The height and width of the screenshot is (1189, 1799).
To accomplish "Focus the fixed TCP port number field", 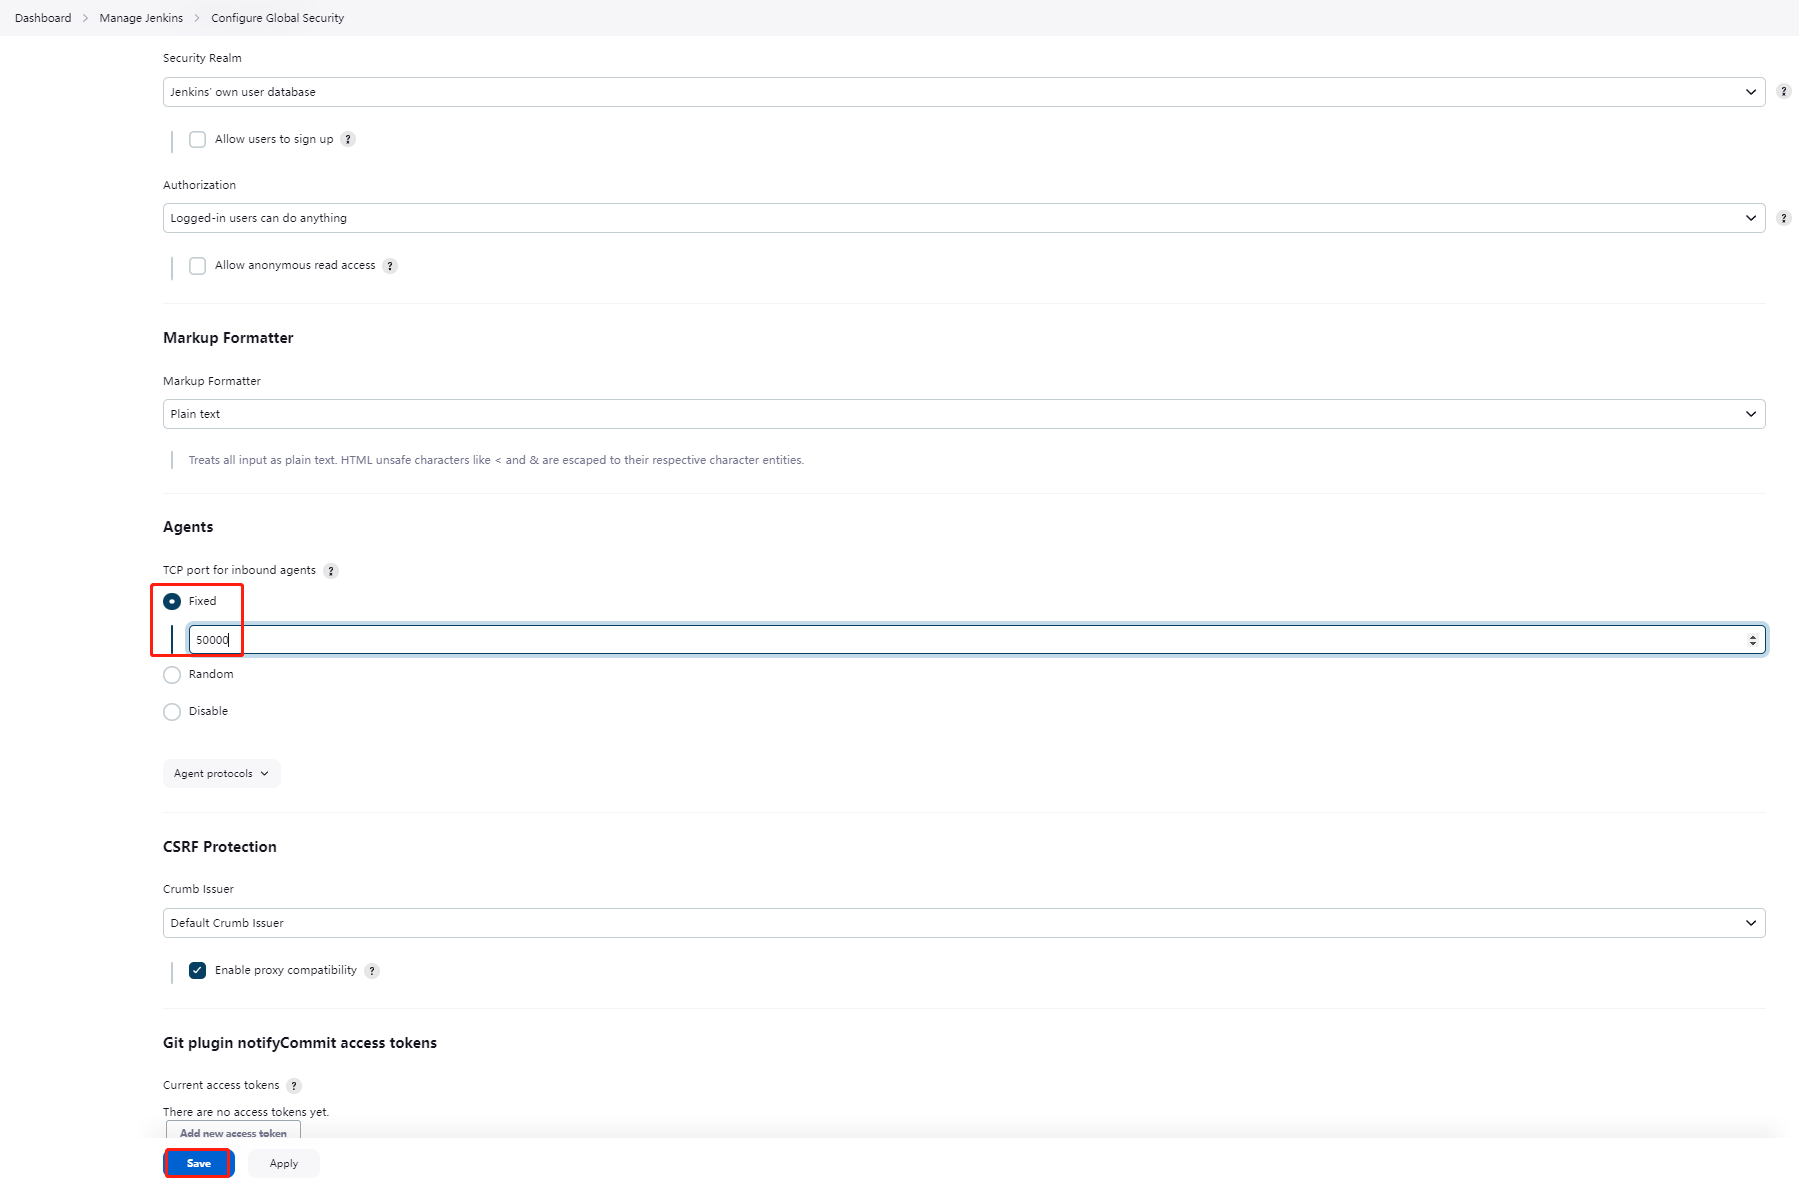I will (977, 640).
